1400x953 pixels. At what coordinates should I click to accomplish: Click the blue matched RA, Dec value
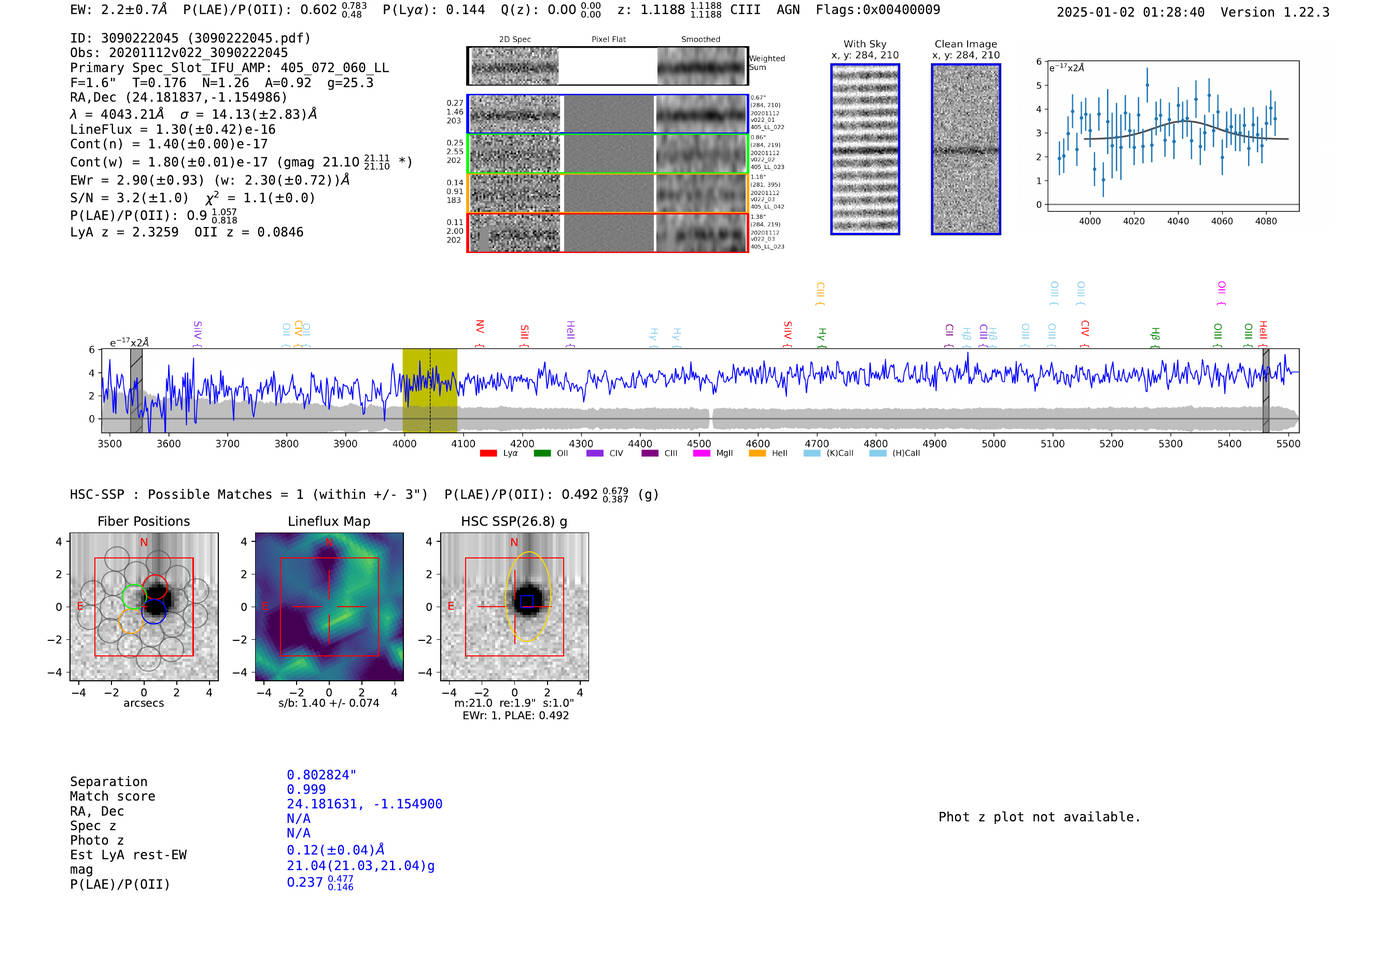[364, 804]
